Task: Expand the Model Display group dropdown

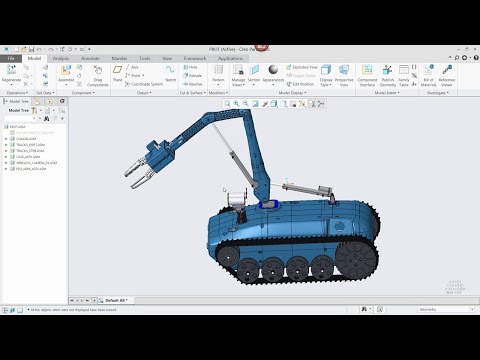Action: (x=292, y=93)
